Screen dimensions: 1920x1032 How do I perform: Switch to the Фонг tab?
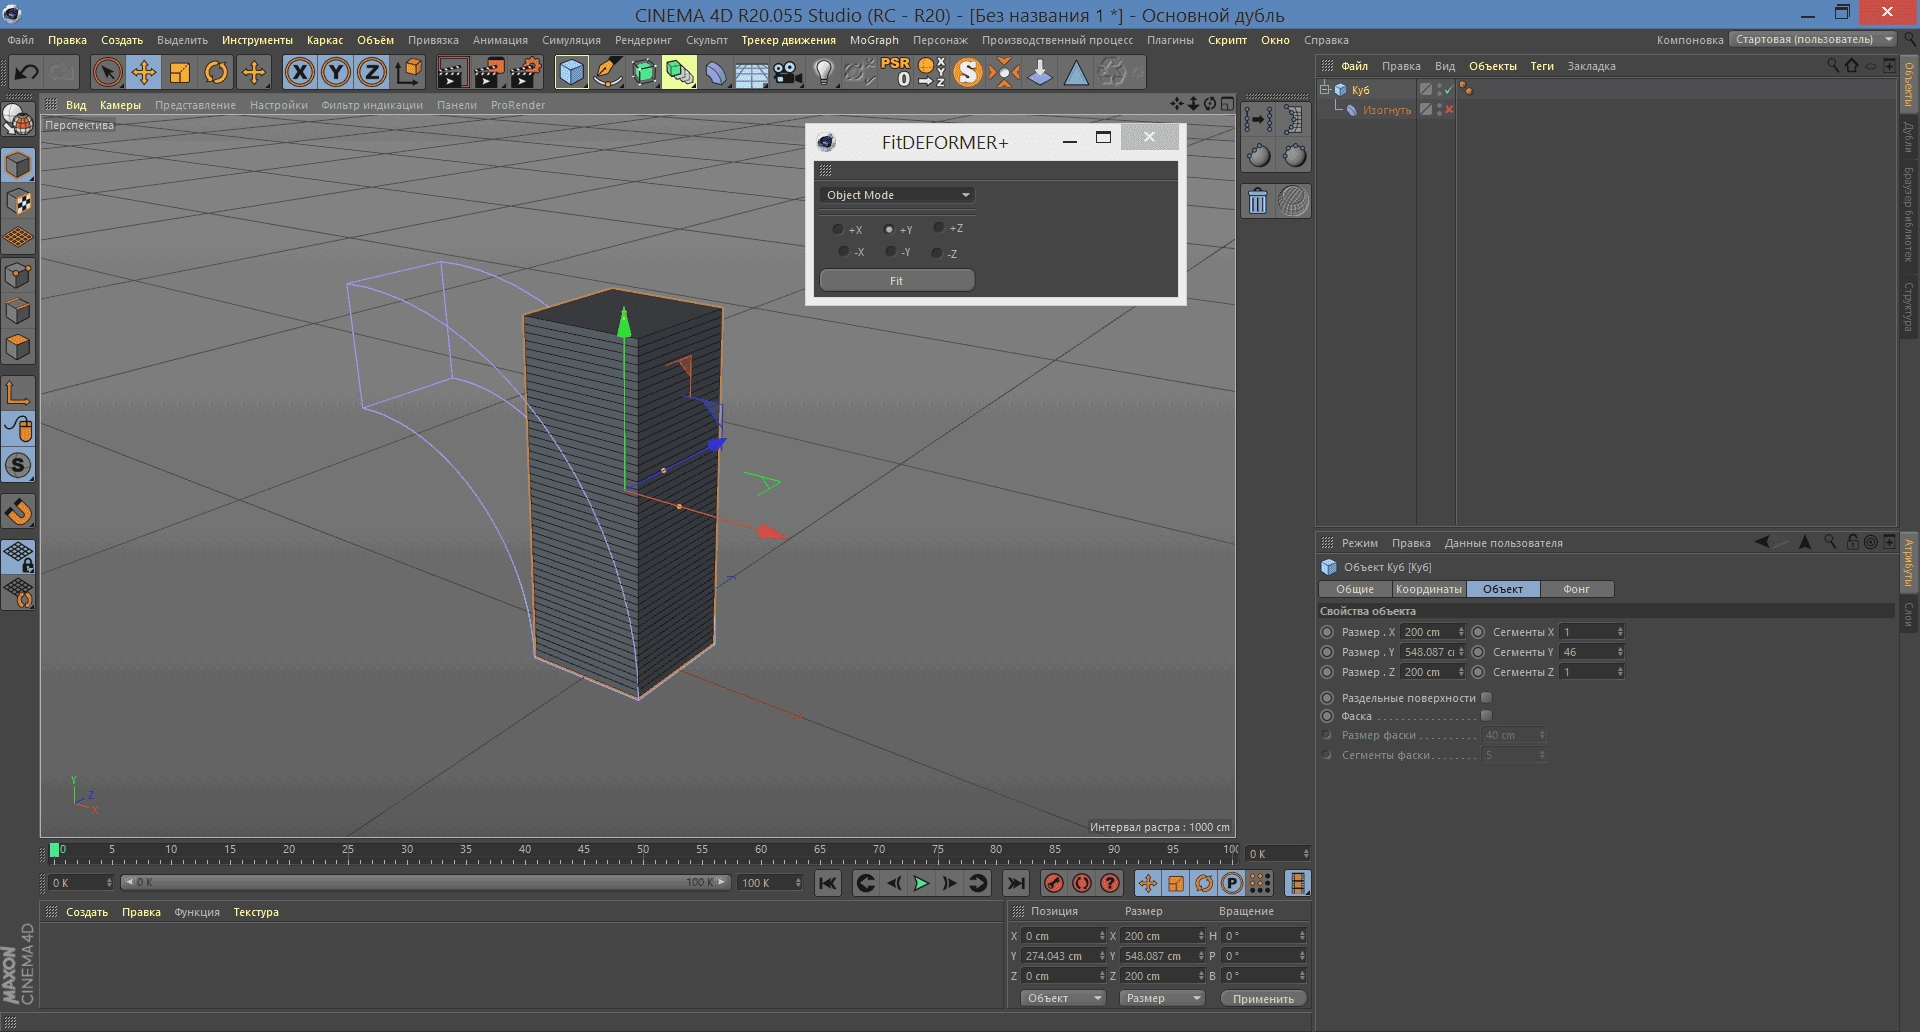(x=1576, y=589)
